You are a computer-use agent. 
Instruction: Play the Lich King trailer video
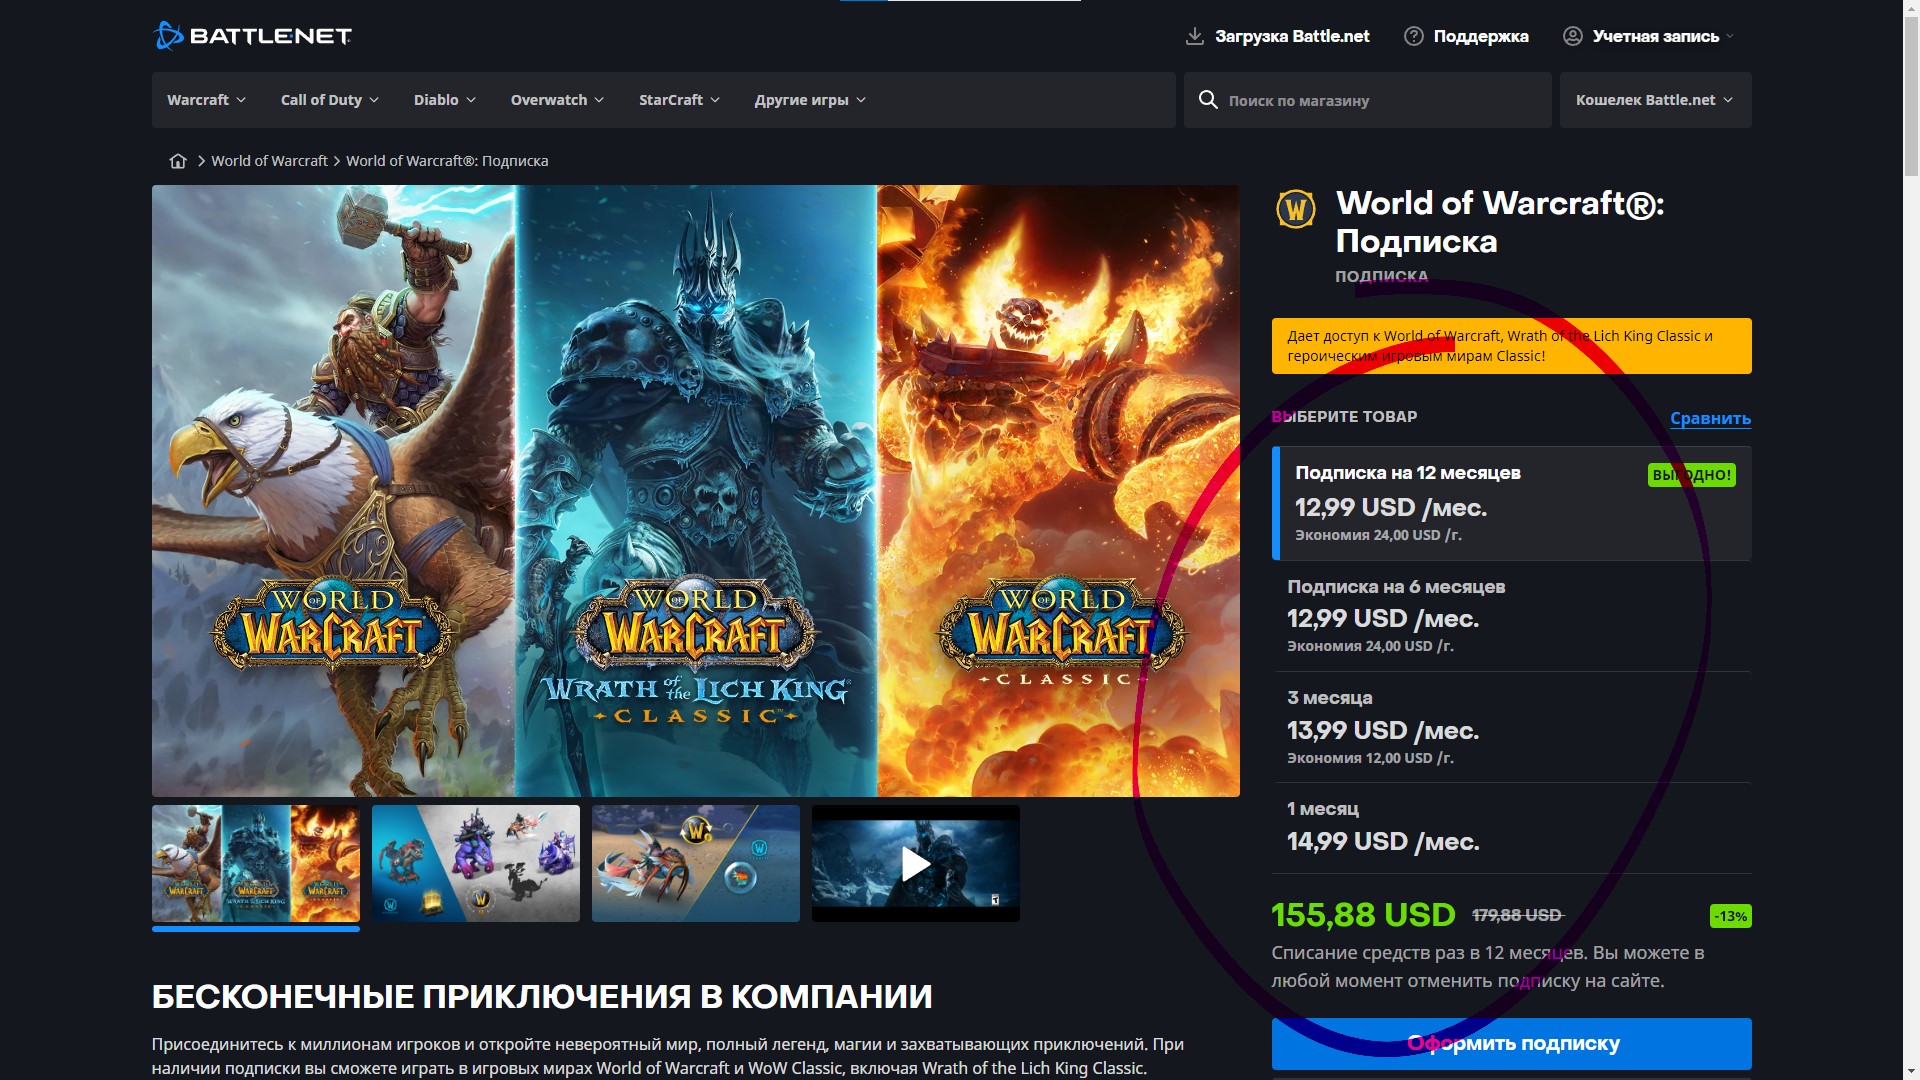(916, 863)
